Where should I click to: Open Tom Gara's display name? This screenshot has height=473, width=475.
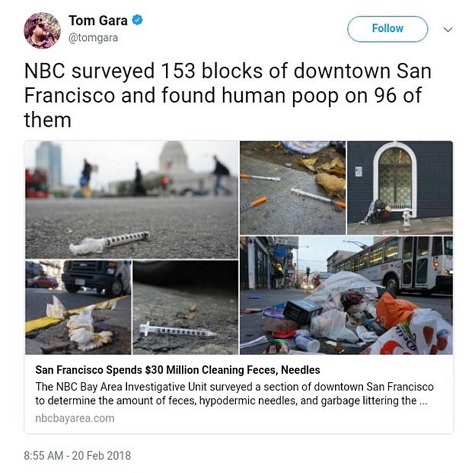pos(98,21)
